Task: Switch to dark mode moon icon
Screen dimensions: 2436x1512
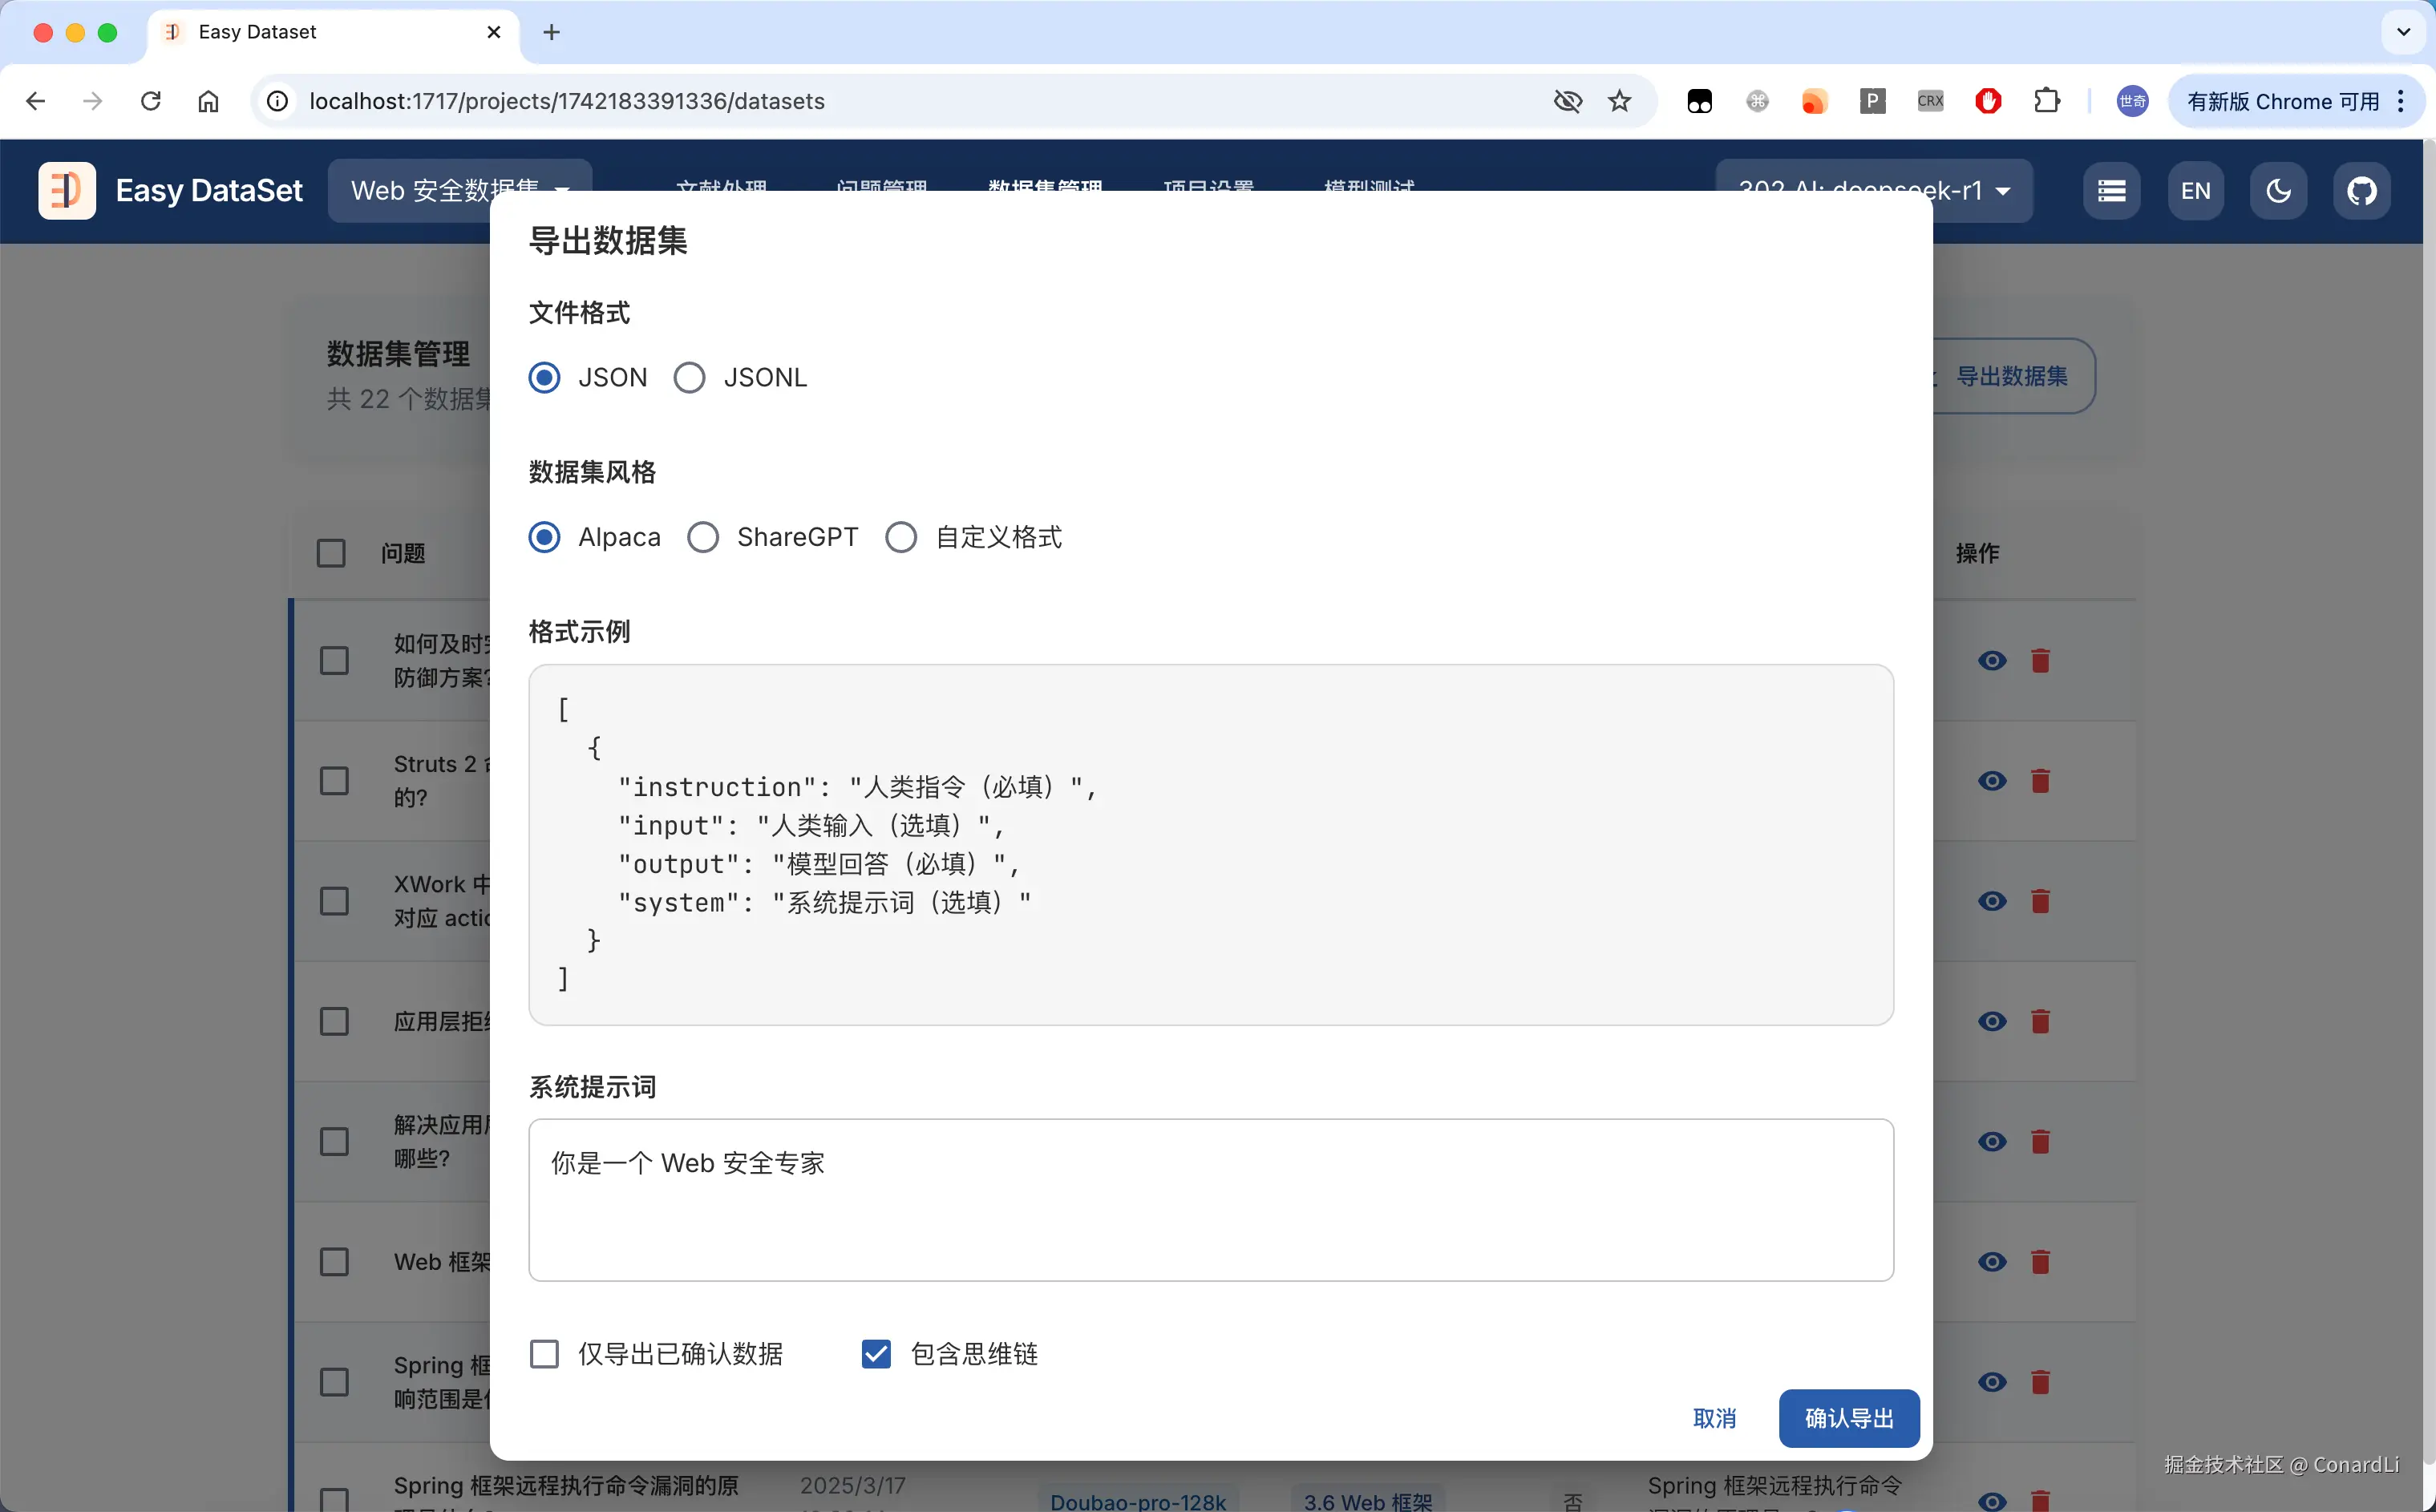Action: coord(2278,190)
